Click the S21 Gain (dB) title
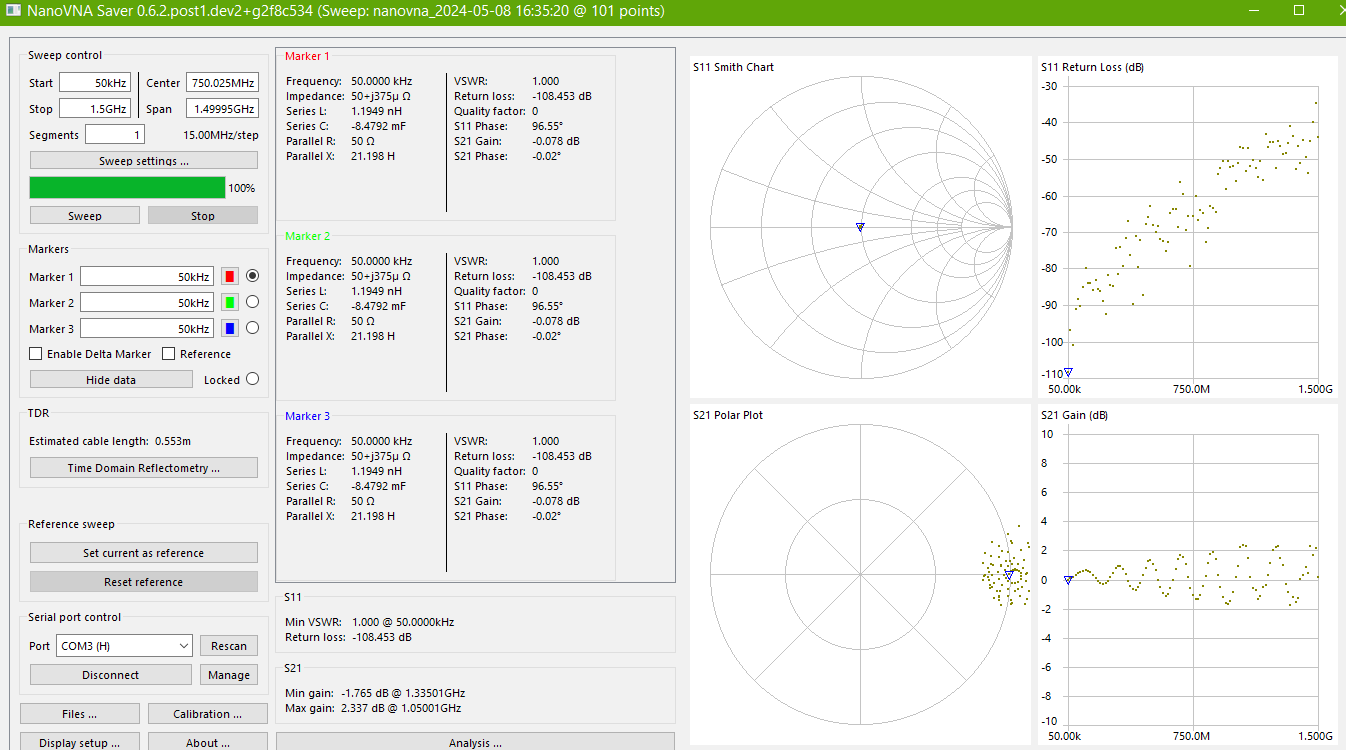This screenshot has width=1346, height=750. coord(1075,415)
